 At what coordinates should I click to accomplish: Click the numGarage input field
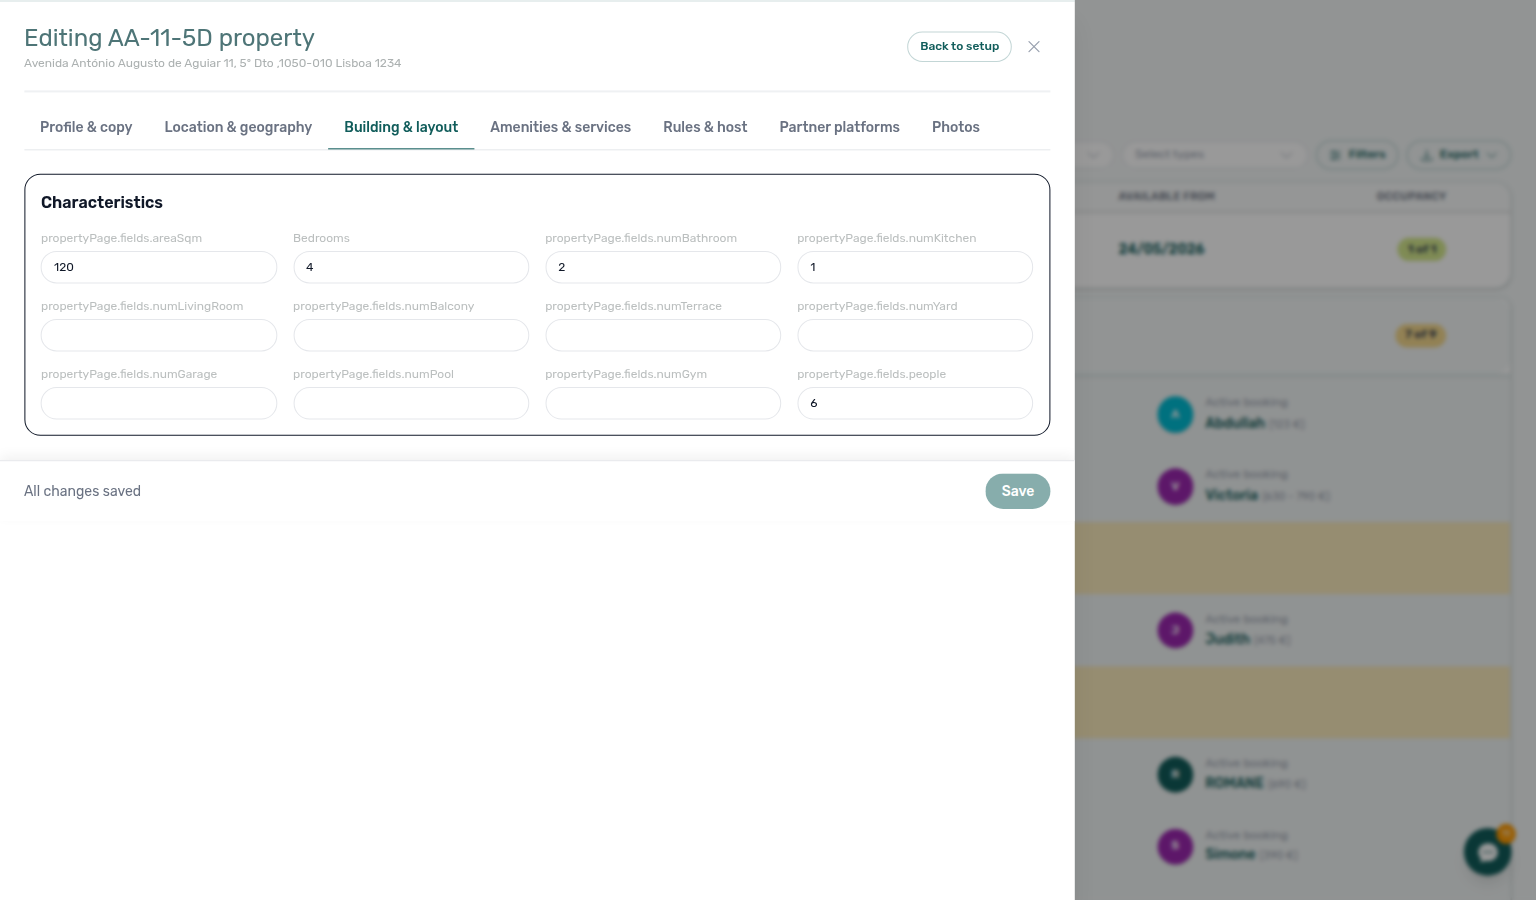[x=159, y=403]
